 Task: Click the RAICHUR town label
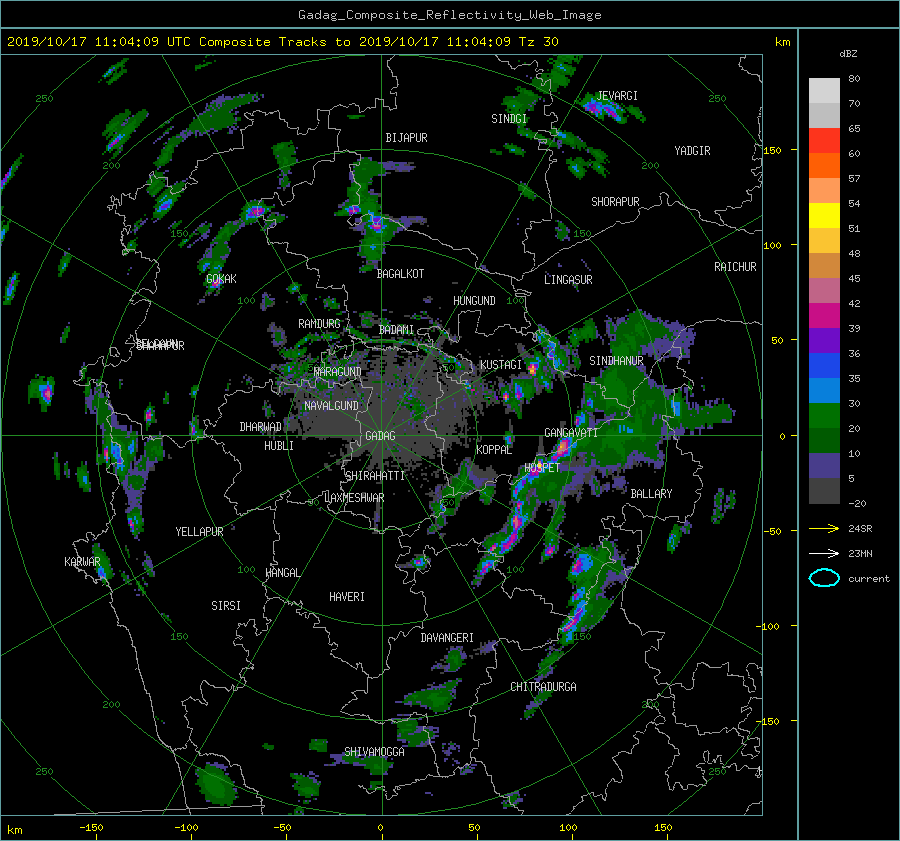735,267
